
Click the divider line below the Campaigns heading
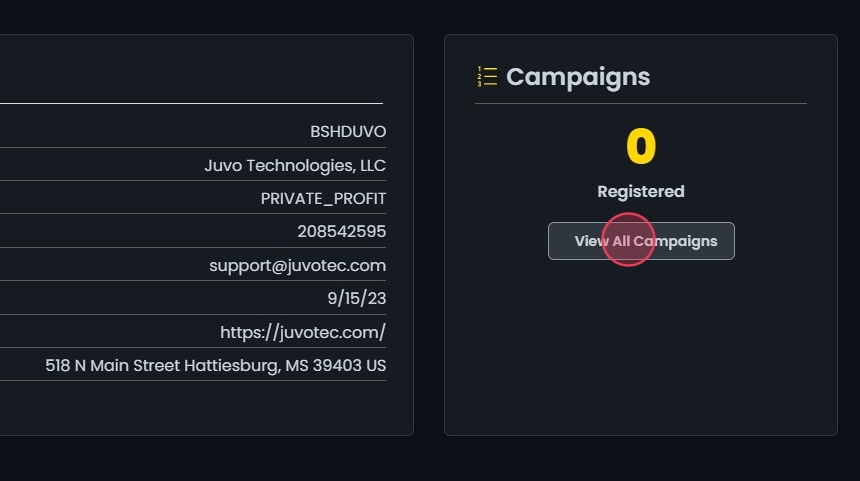641,103
